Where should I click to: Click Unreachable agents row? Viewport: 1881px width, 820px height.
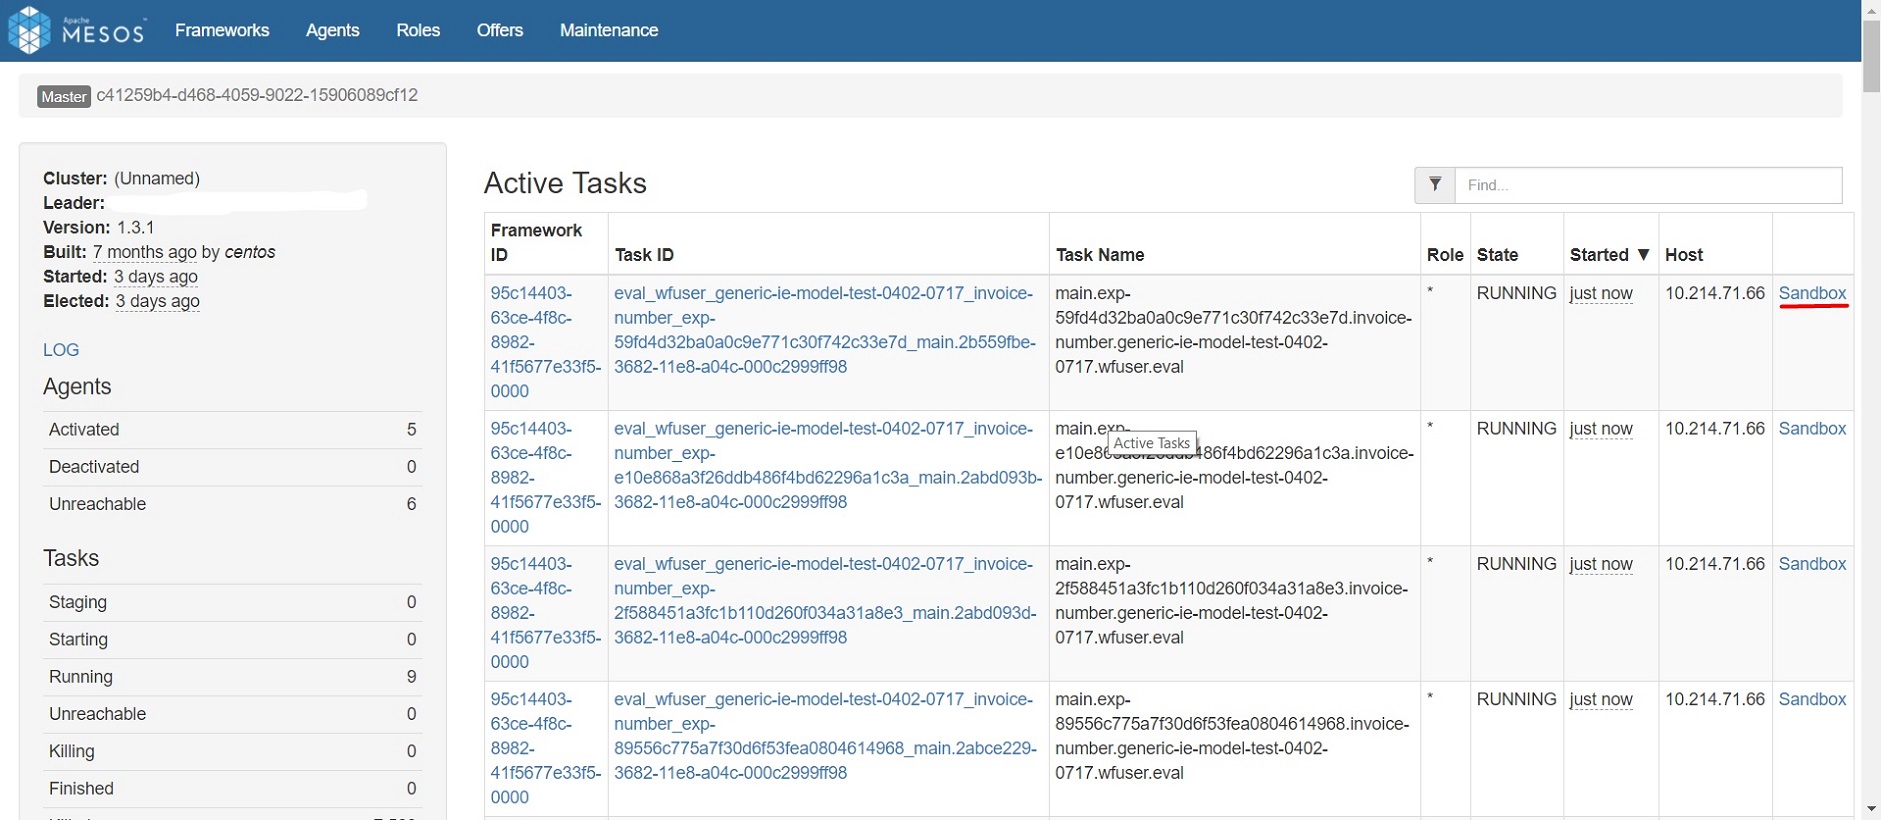pyautogui.click(x=232, y=504)
